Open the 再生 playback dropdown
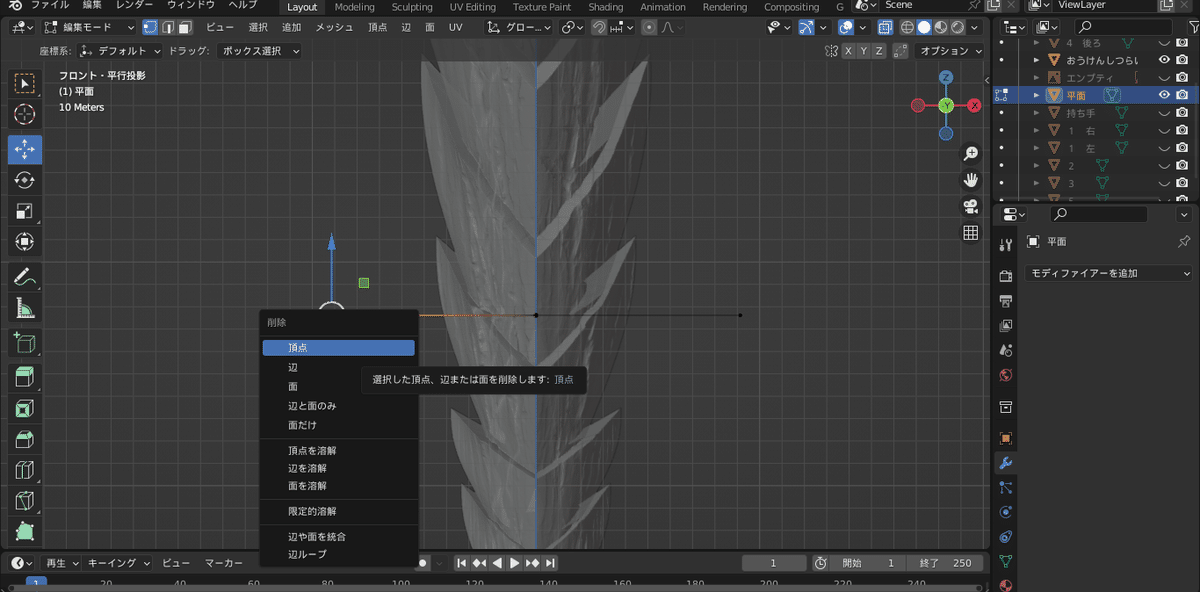This screenshot has width=1200, height=592. pyautogui.click(x=59, y=563)
